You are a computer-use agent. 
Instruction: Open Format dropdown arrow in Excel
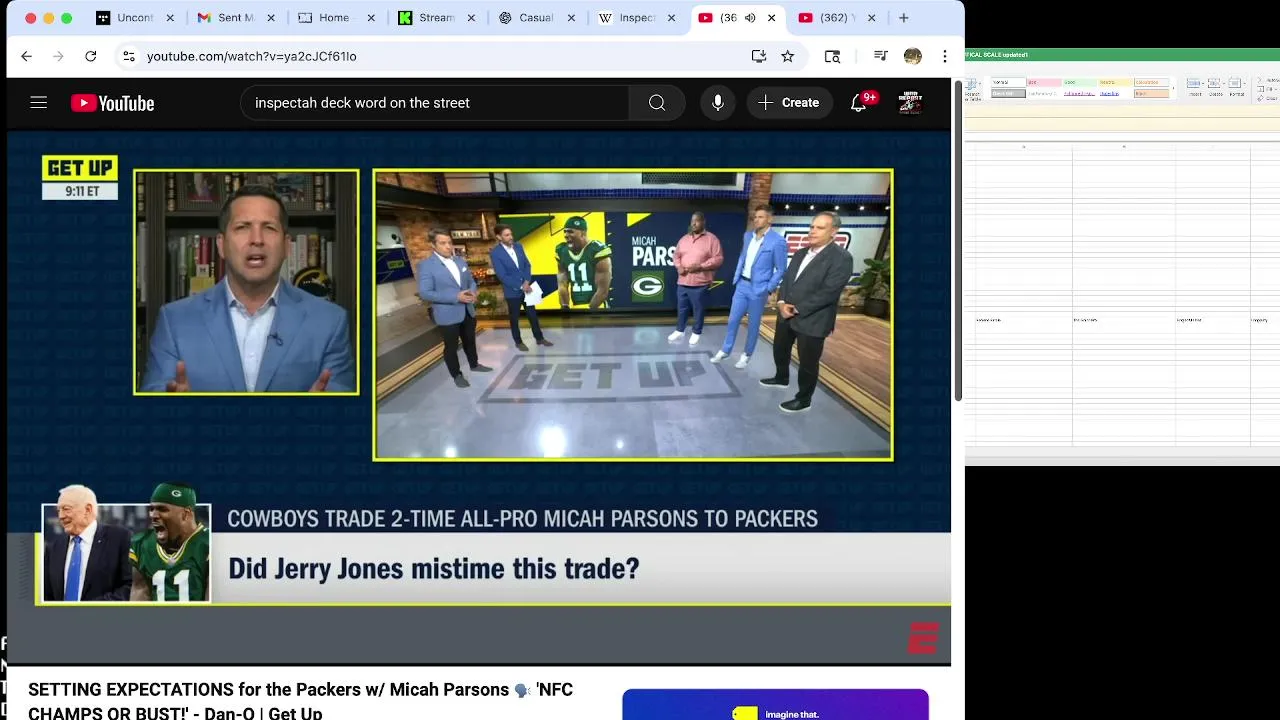[1245, 83]
